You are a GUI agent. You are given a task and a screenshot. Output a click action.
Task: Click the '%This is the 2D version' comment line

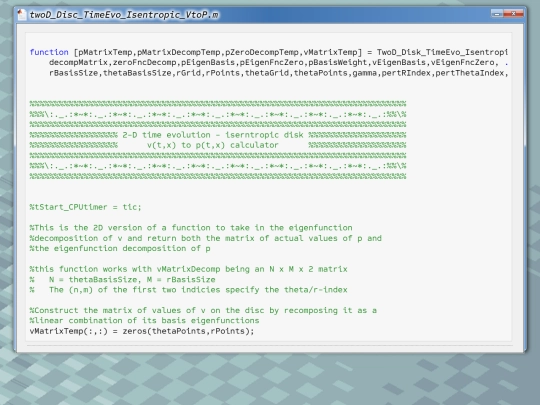tap(191, 228)
